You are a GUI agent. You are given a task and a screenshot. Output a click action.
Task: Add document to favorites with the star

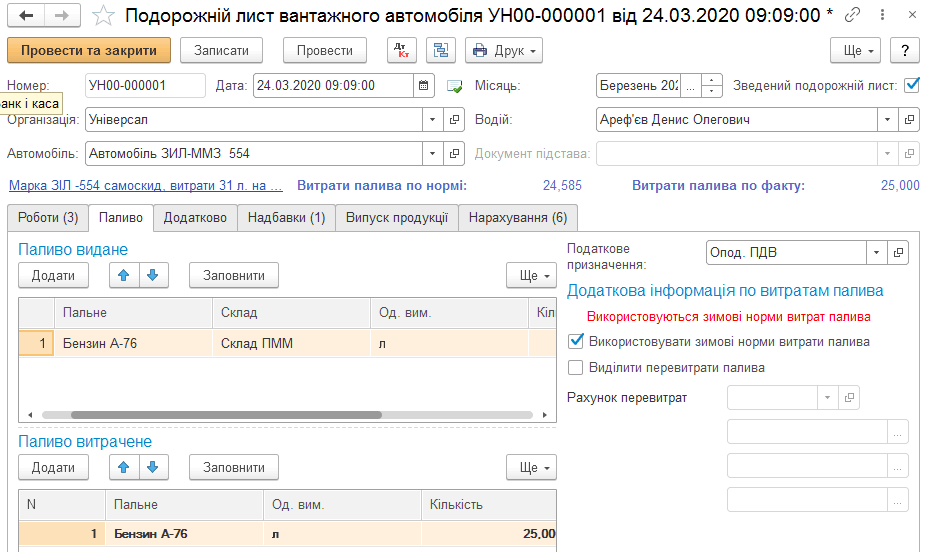point(103,16)
